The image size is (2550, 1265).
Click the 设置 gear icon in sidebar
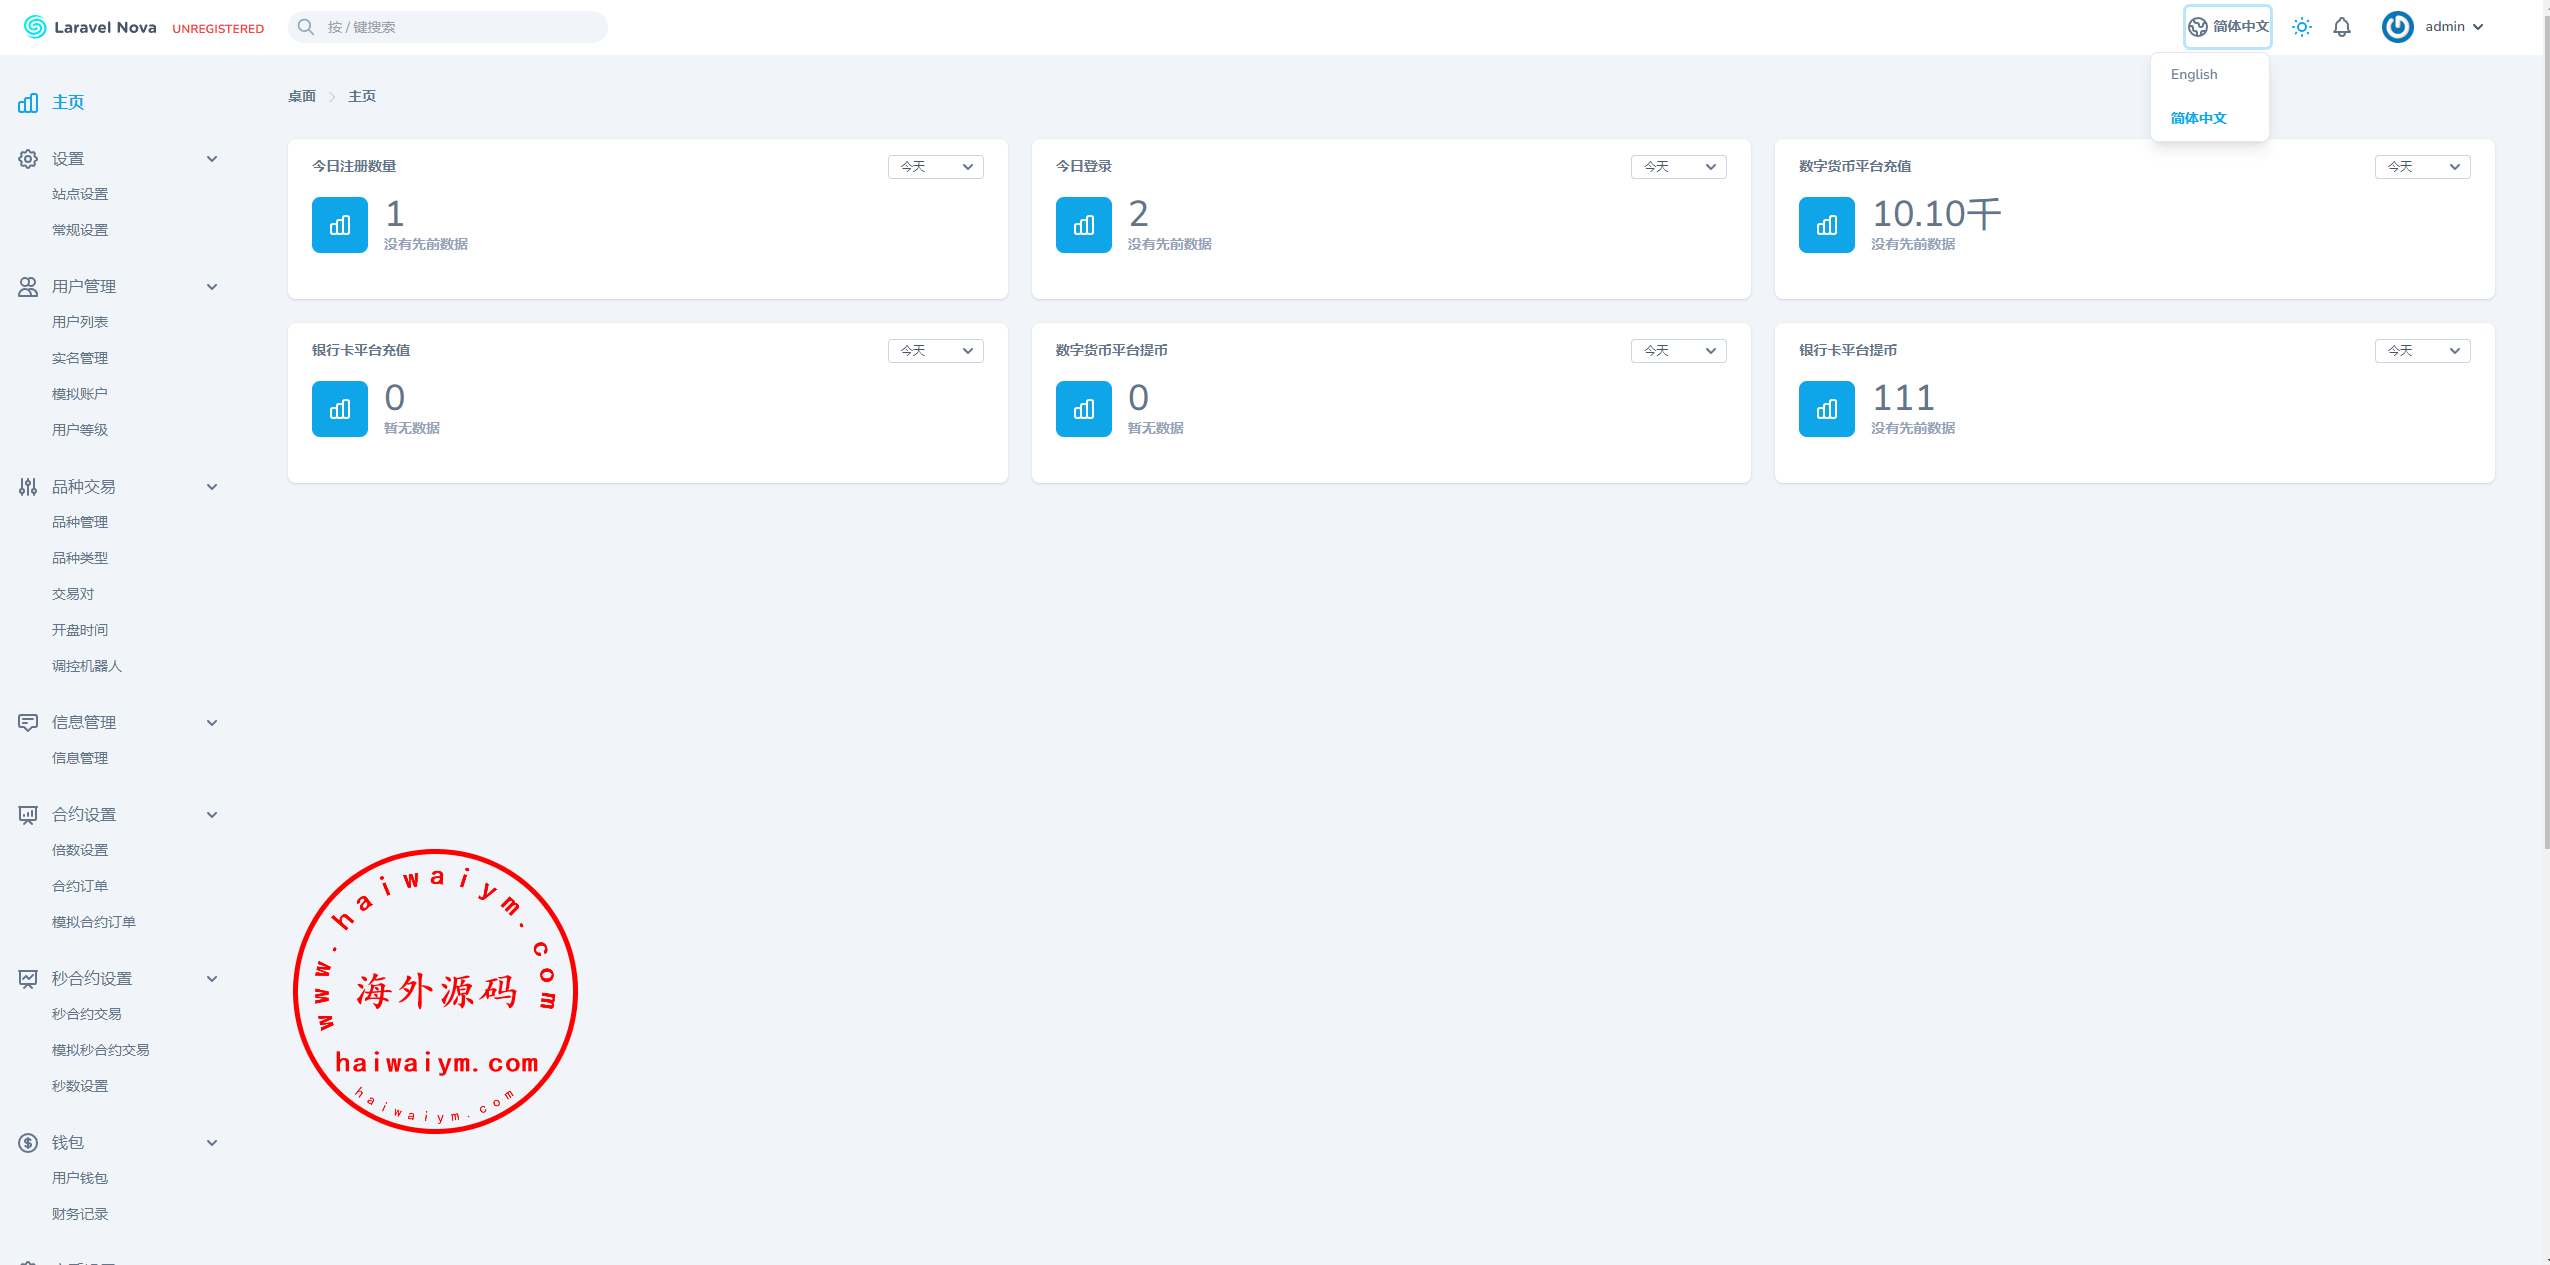tap(28, 159)
